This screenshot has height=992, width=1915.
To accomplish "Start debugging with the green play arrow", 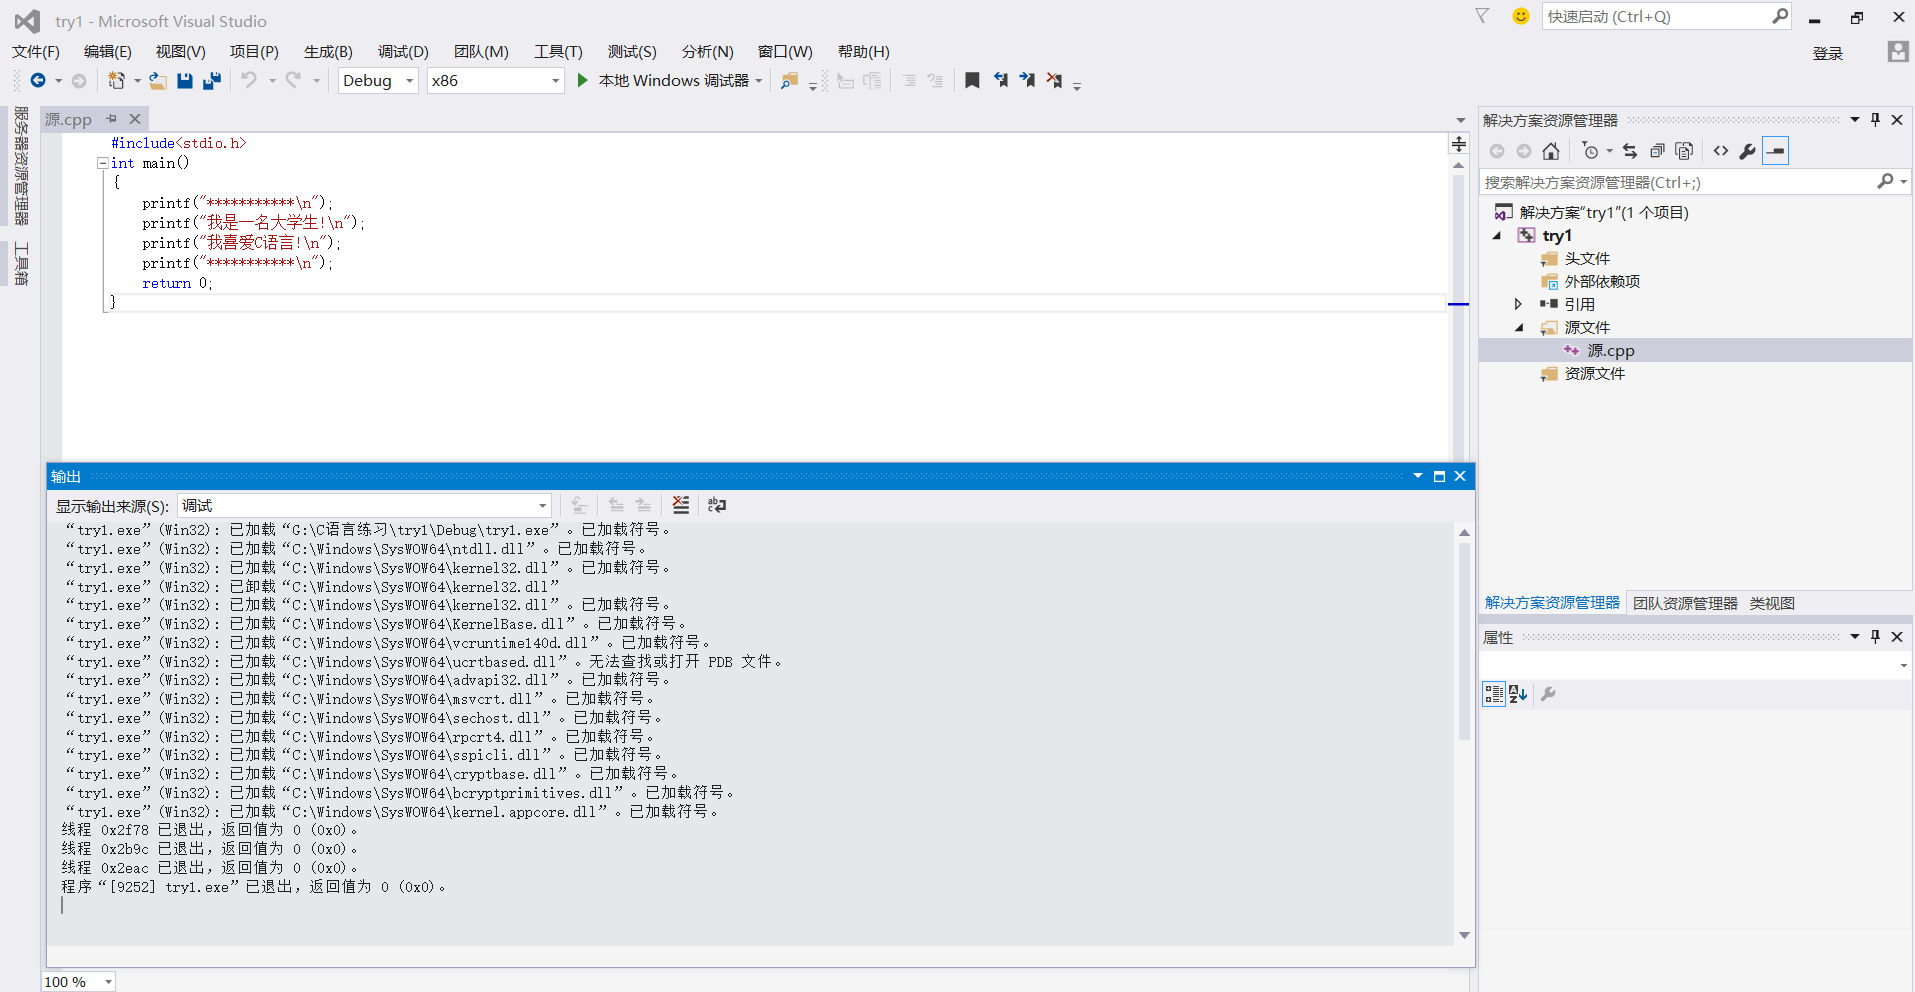I will 583,80.
